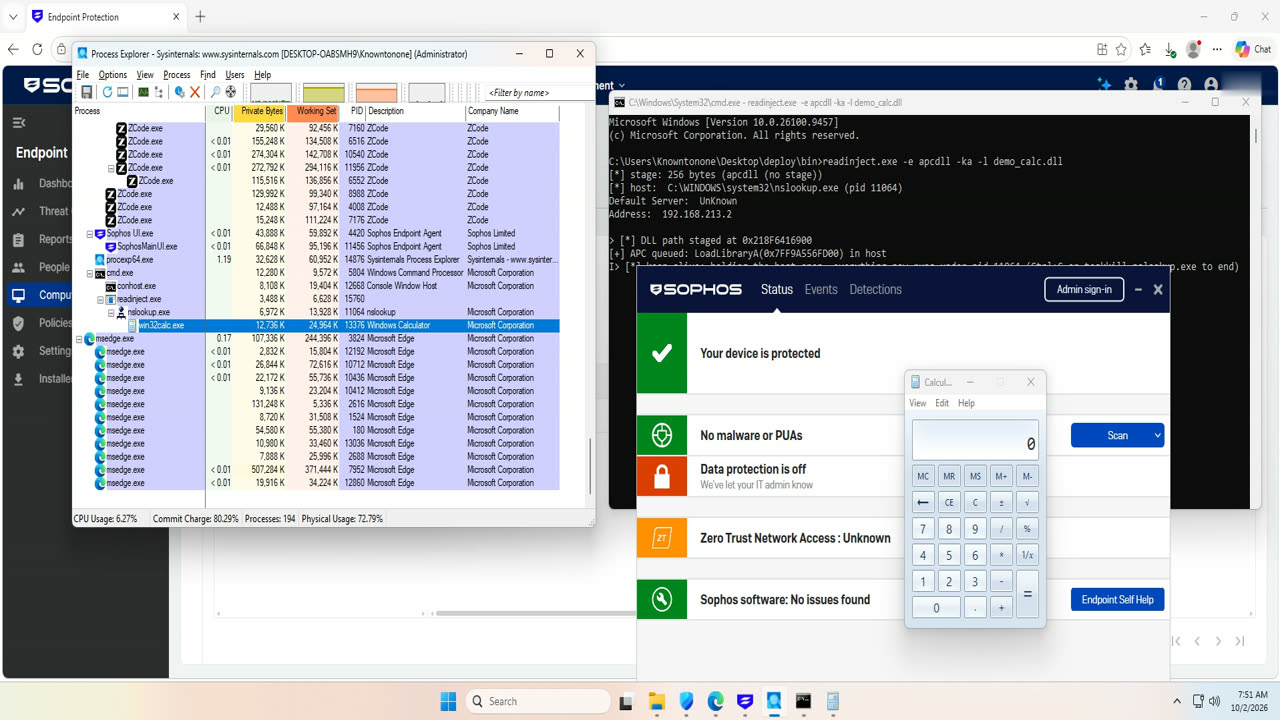Open the Edit menu in Calculator
1280x720 pixels.
942,403
